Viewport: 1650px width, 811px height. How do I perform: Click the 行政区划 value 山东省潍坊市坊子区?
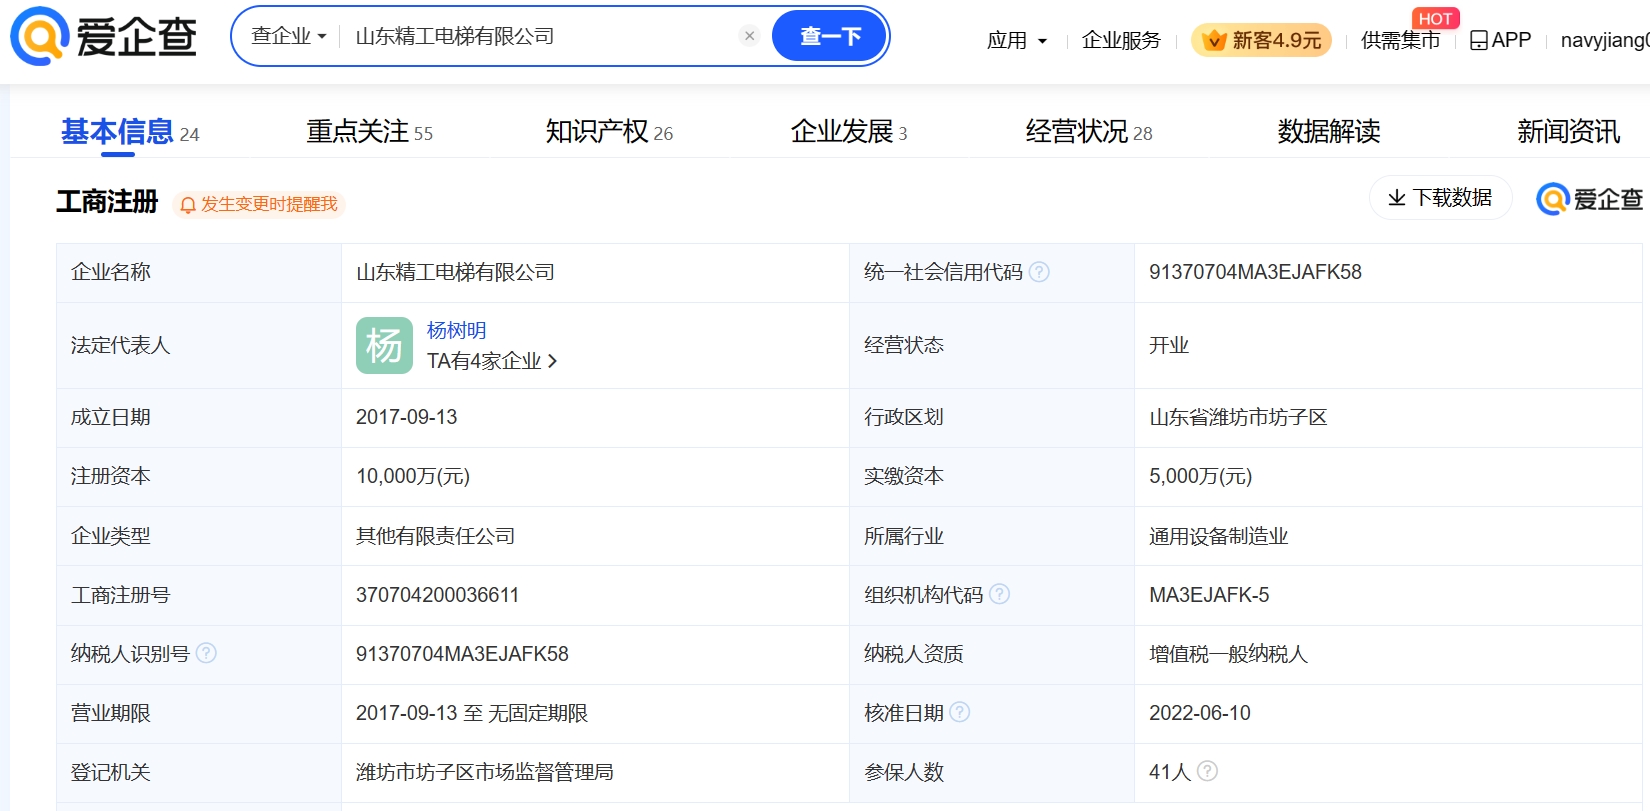(x=1238, y=417)
